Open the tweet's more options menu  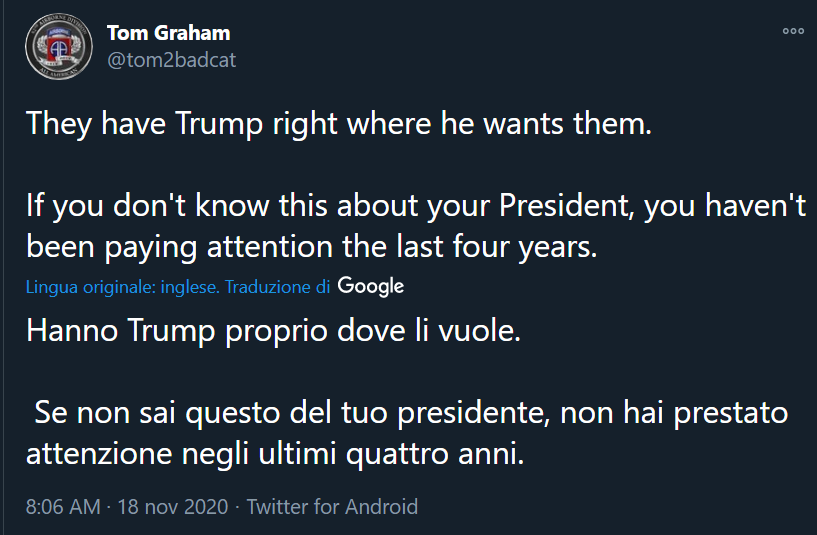click(x=793, y=31)
